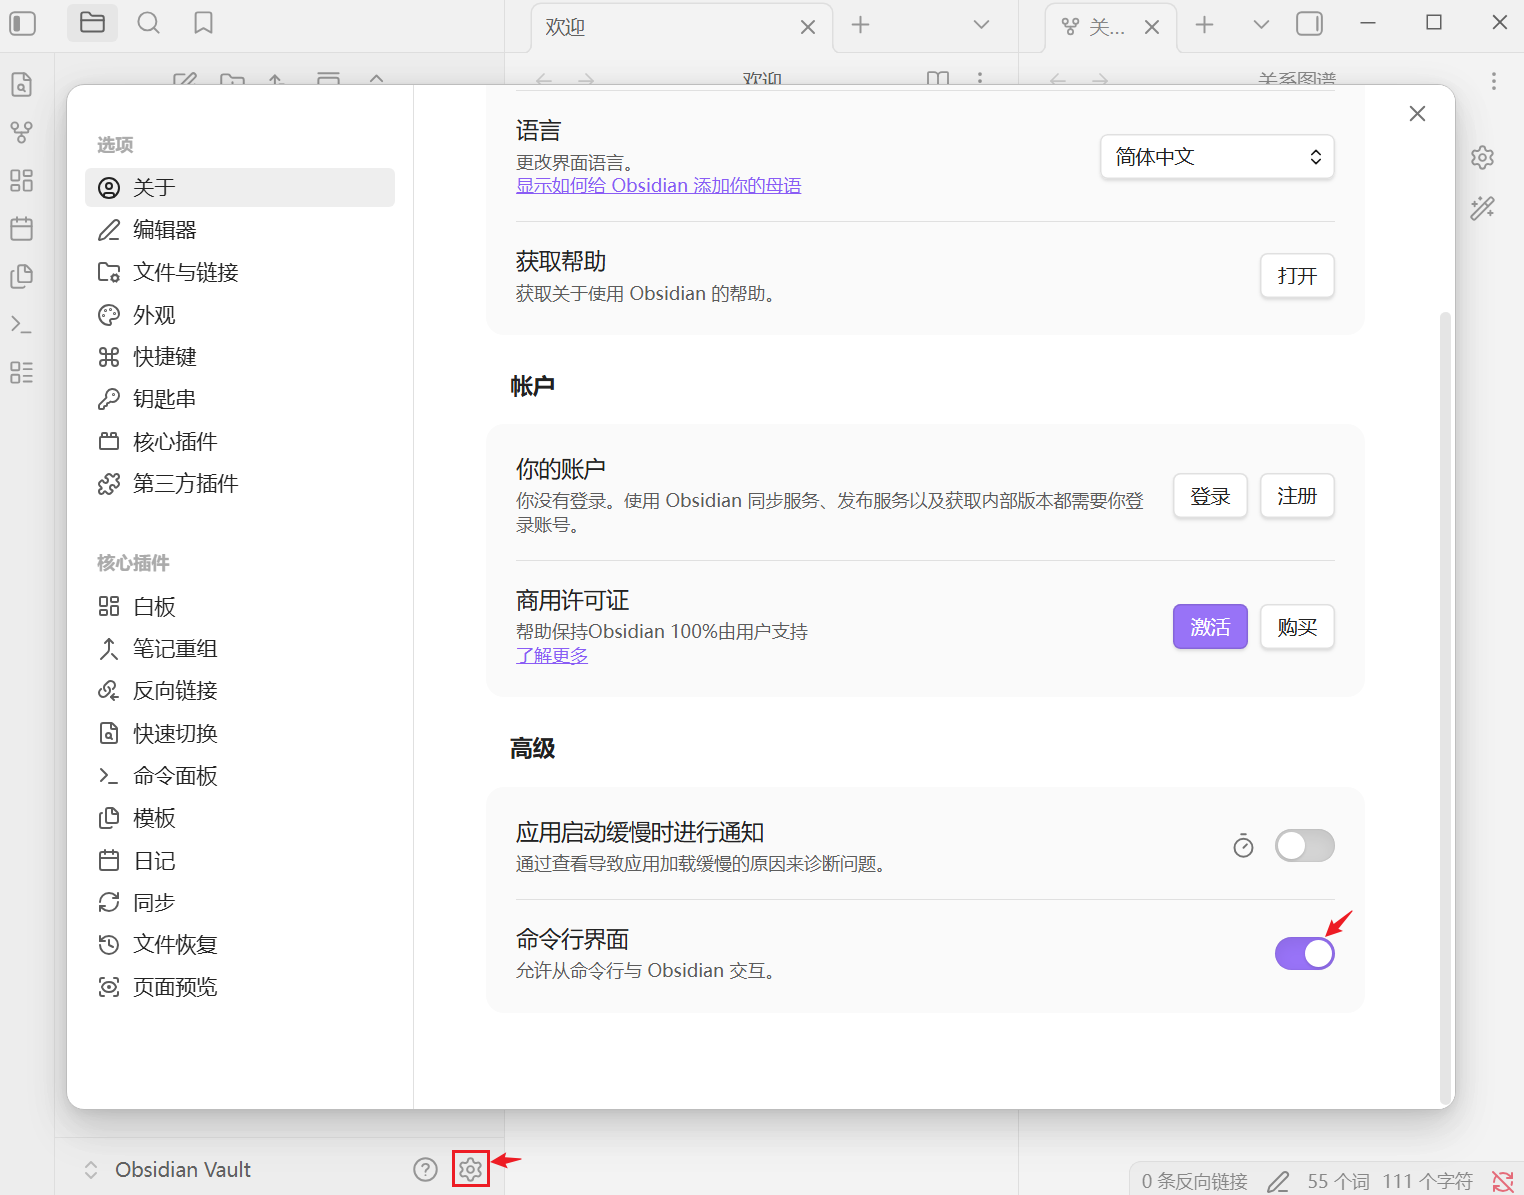Open the 简体中文 language dropdown
Image resolution: width=1524 pixels, height=1195 pixels.
(1217, 157)
